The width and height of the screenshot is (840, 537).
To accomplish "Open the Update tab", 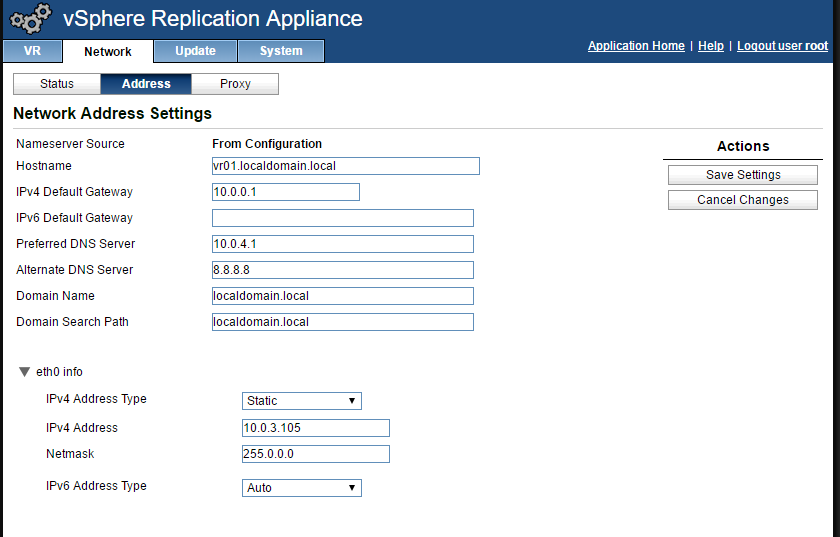I will pos(195,51).
